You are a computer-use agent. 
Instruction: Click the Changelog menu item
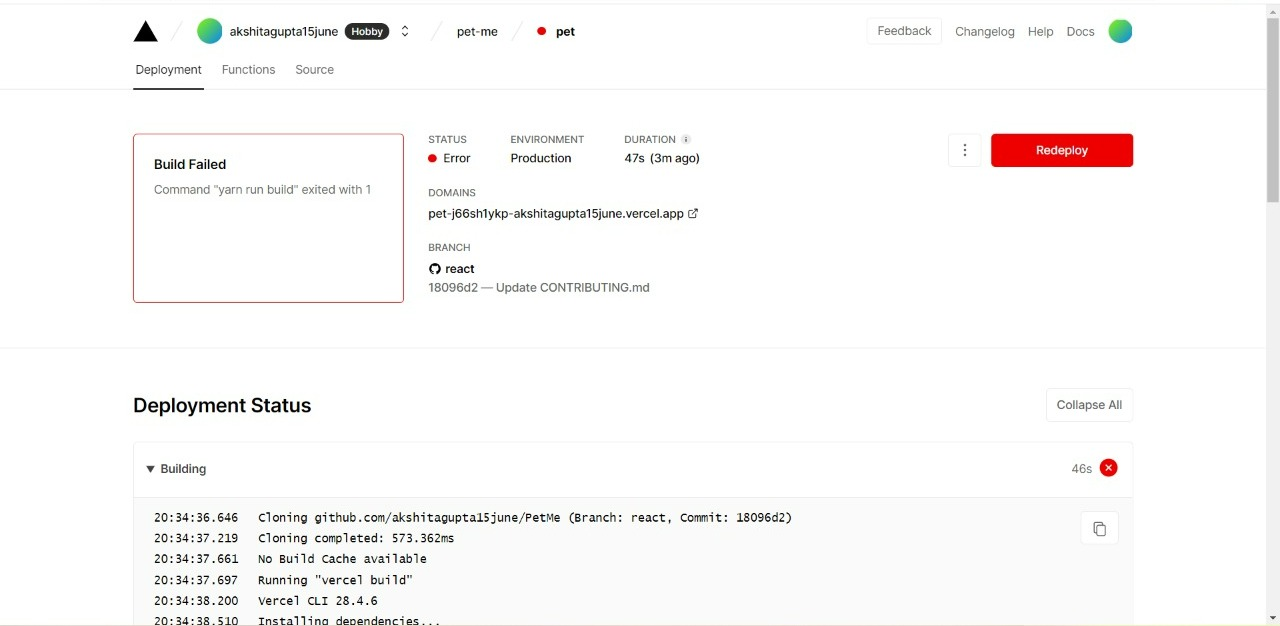984,31
